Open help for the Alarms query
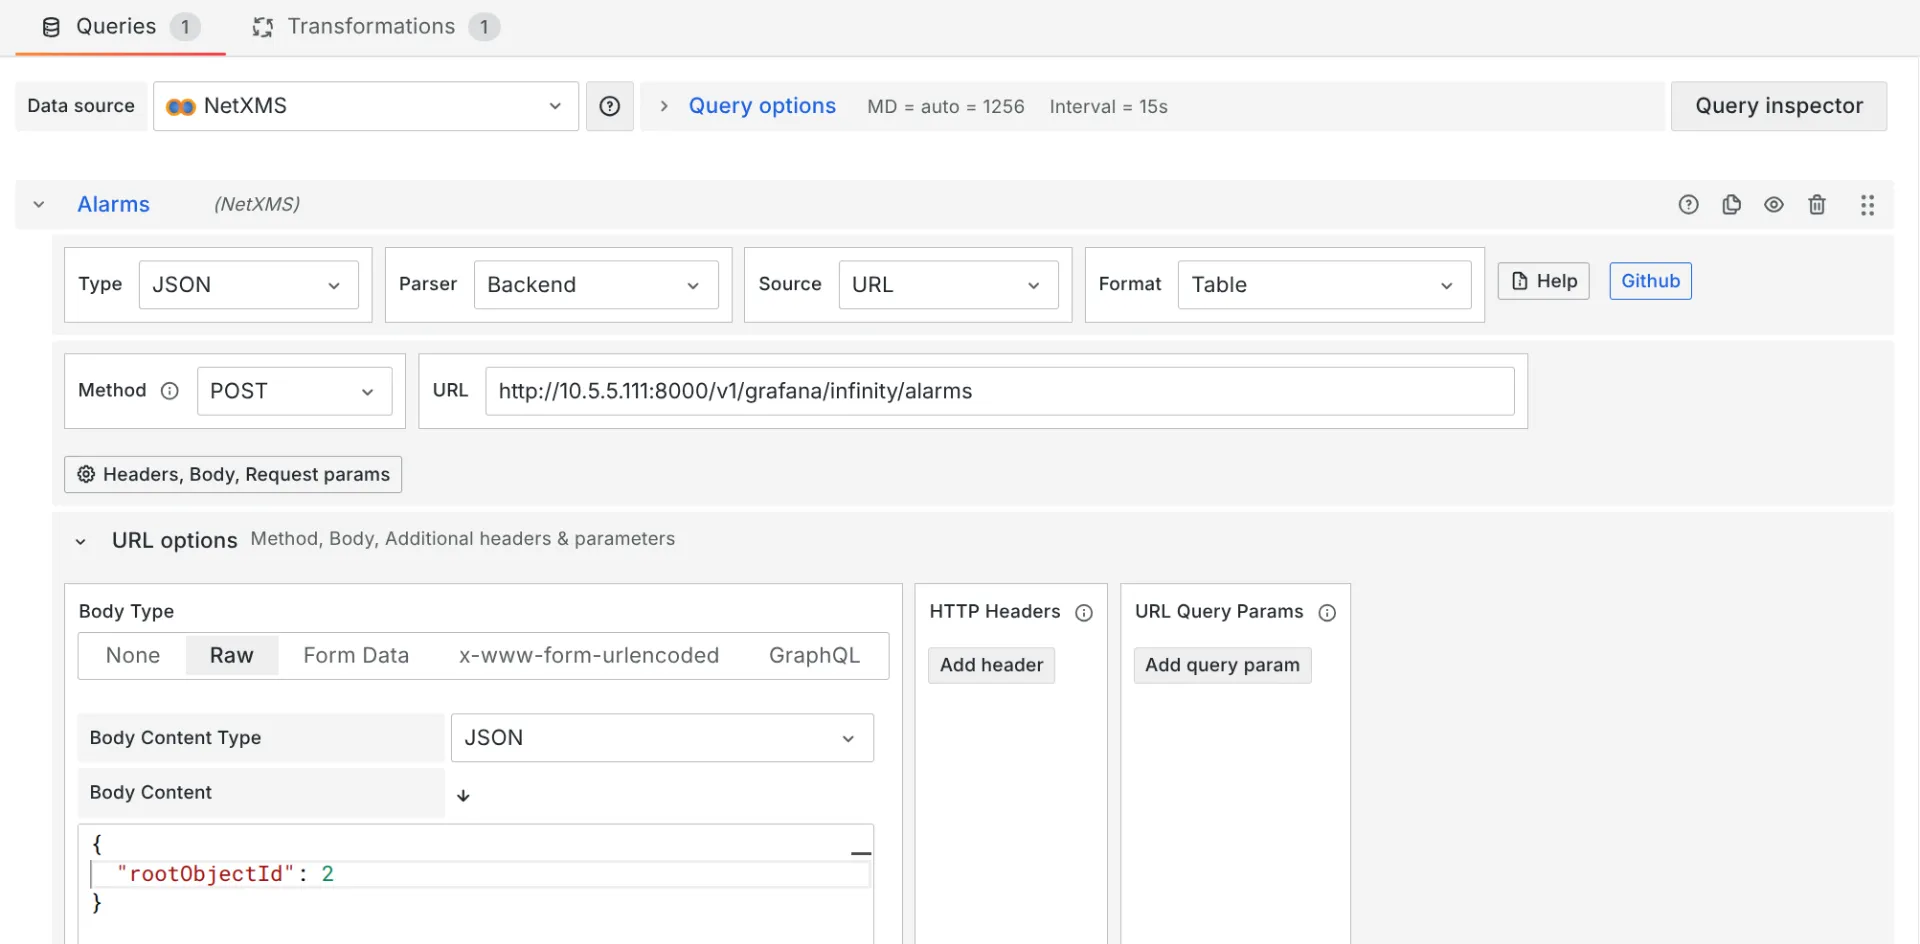Image resolution: width=1920 pixels, height=944 pixels. [1688, 204]
